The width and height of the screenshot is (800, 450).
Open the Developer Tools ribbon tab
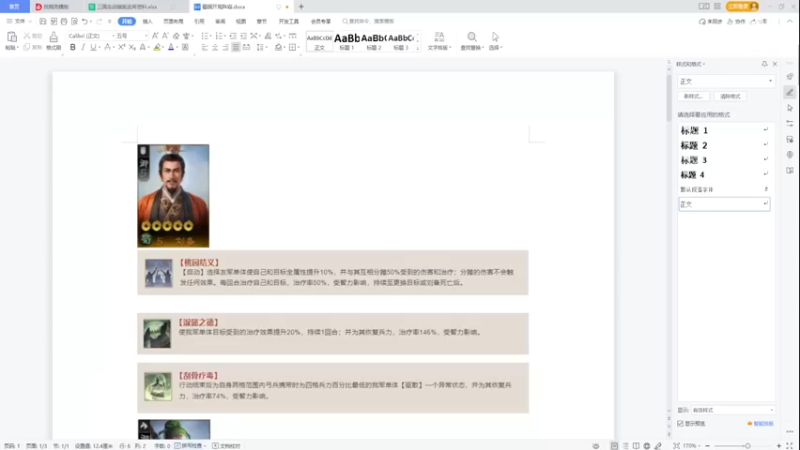(289, 21)
